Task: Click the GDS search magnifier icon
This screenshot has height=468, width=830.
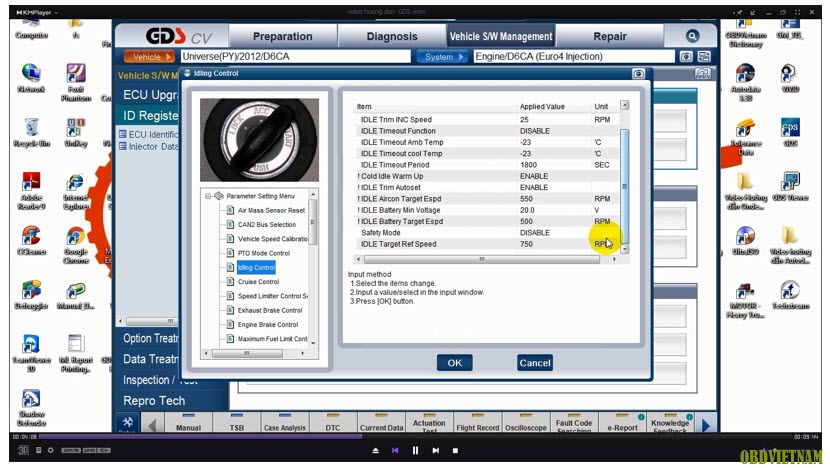Action: click(692, 36)
